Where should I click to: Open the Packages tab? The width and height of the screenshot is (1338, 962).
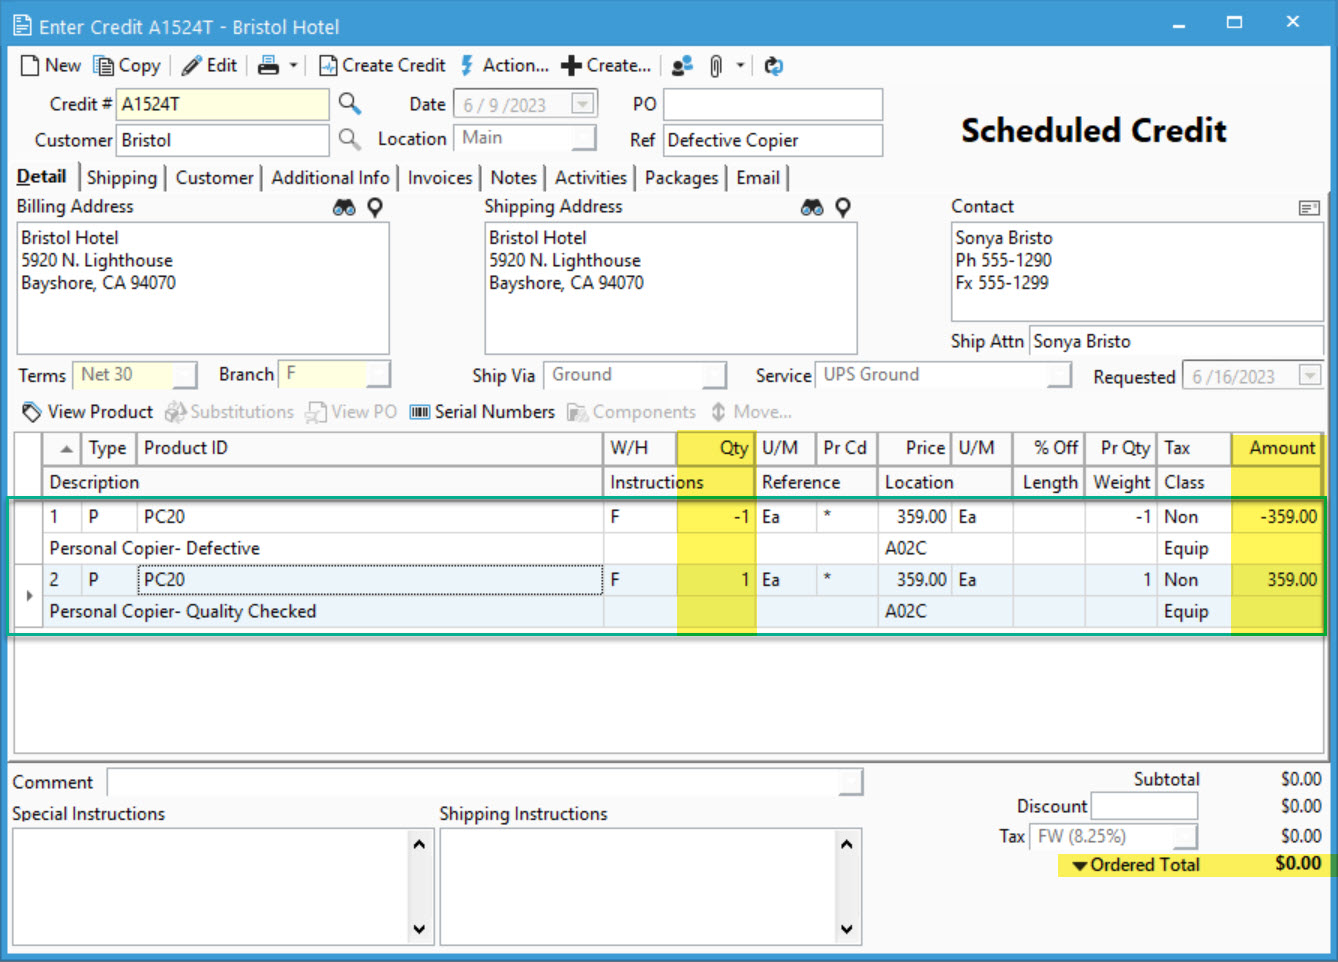coord(681,177)
